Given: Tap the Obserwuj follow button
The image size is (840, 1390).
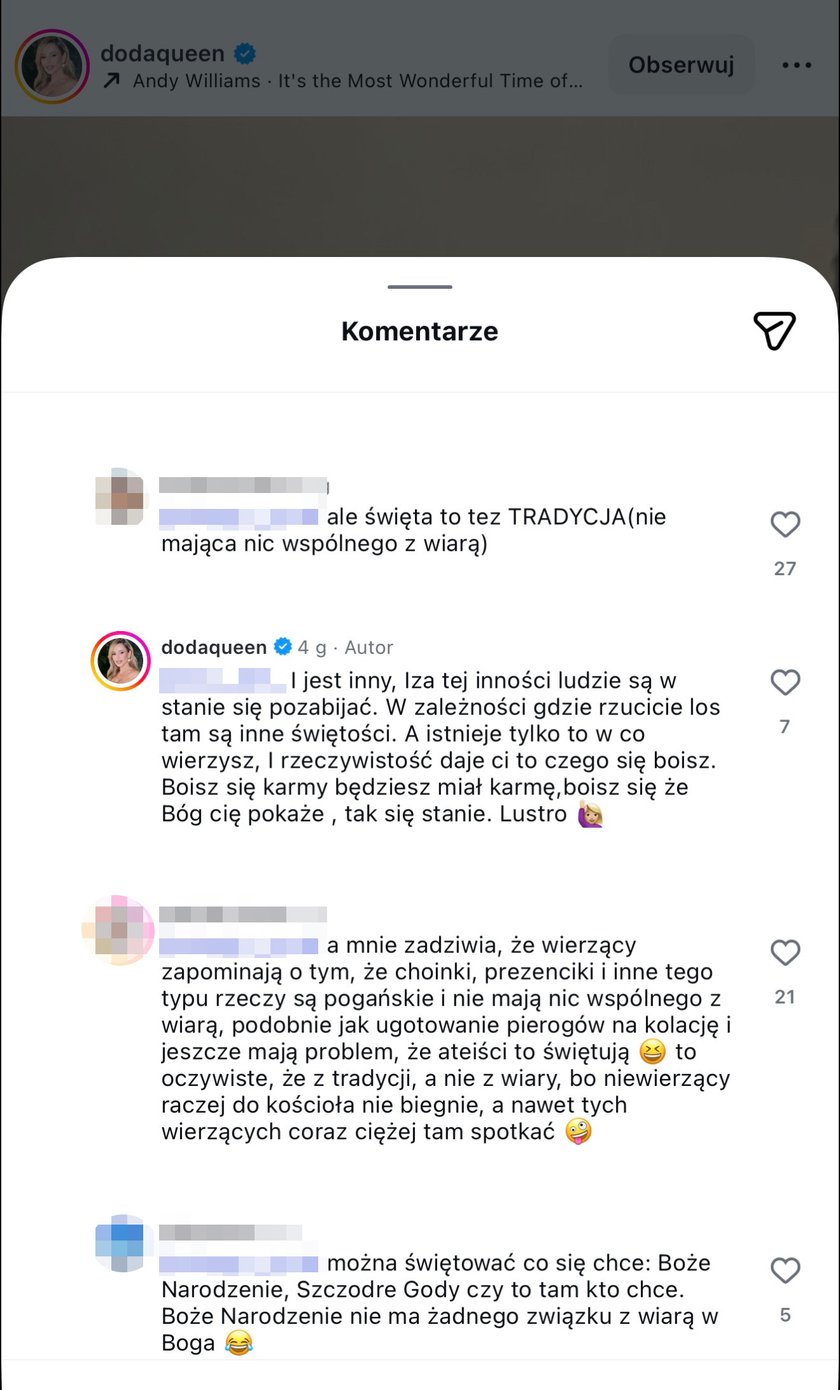Looking at the screenshot, I should (681, 65).
